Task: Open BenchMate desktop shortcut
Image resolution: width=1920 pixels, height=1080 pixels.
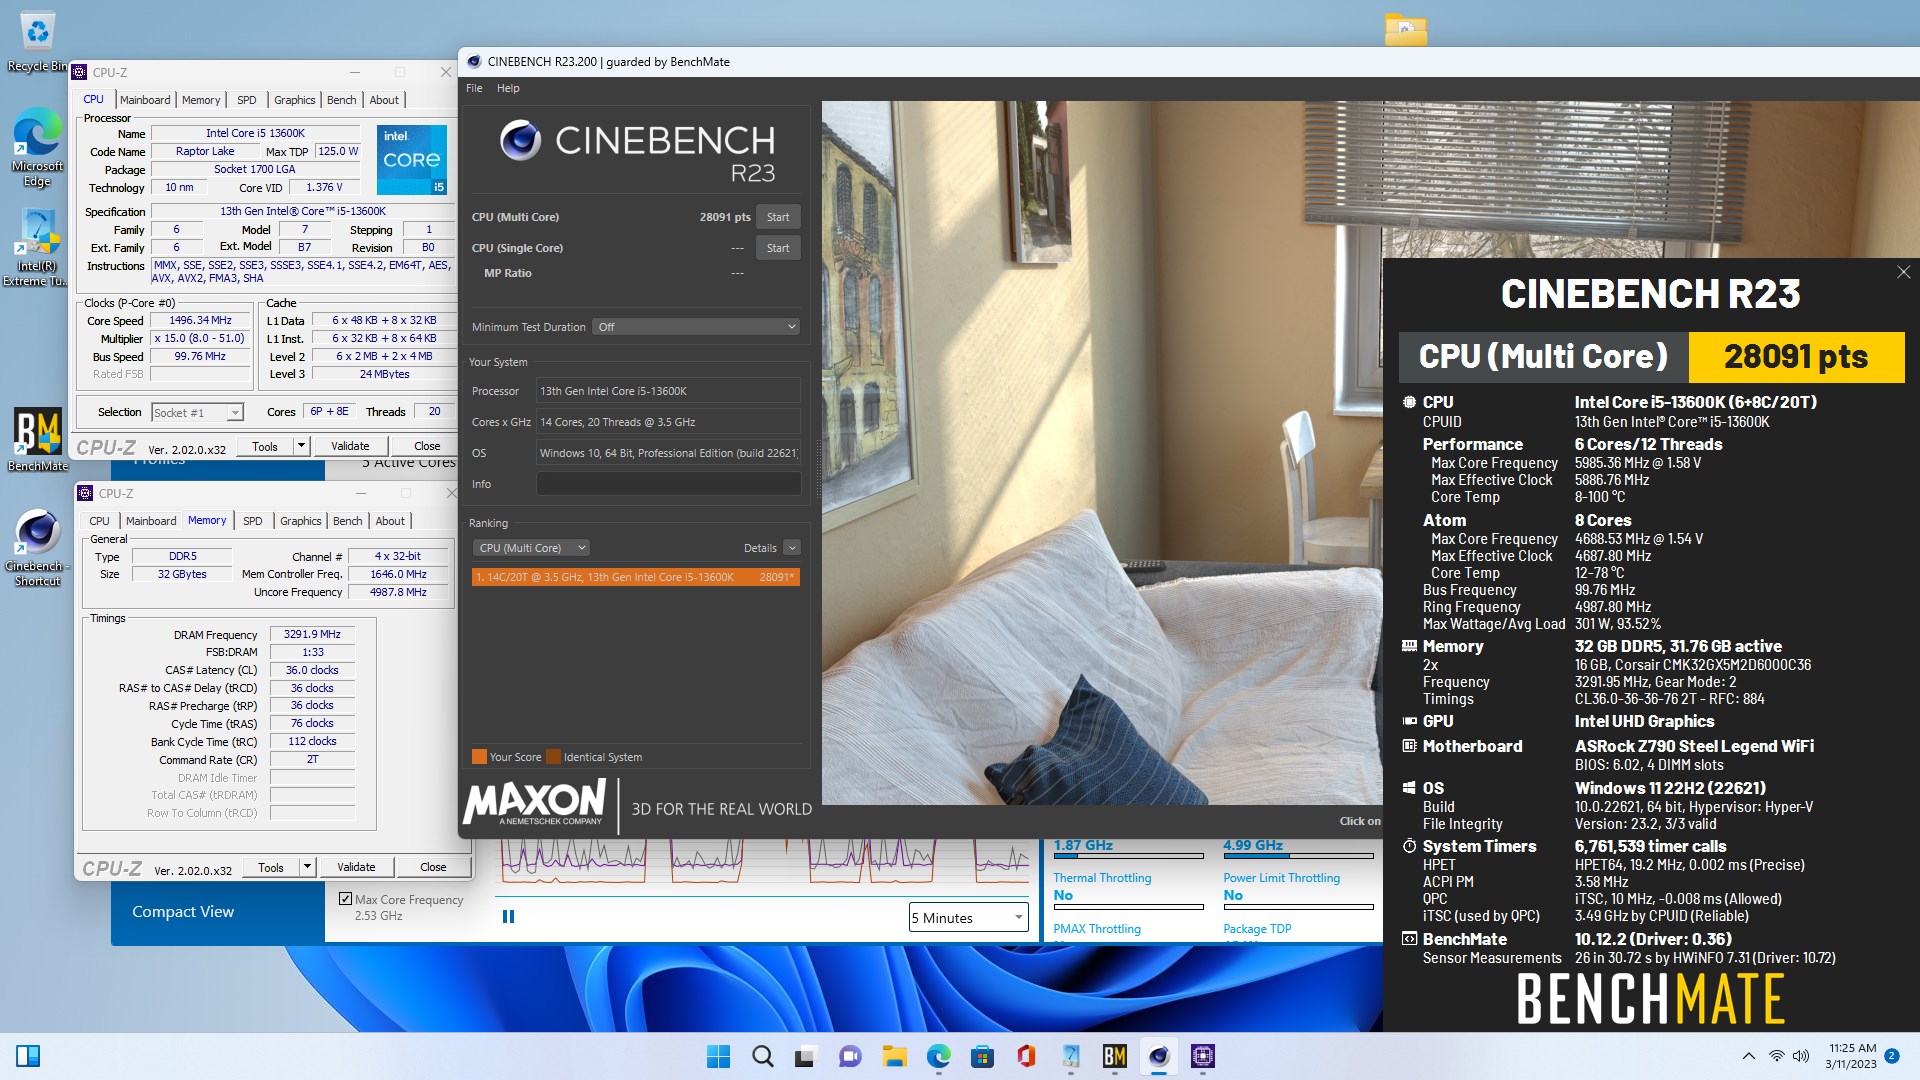Action: 37,439
